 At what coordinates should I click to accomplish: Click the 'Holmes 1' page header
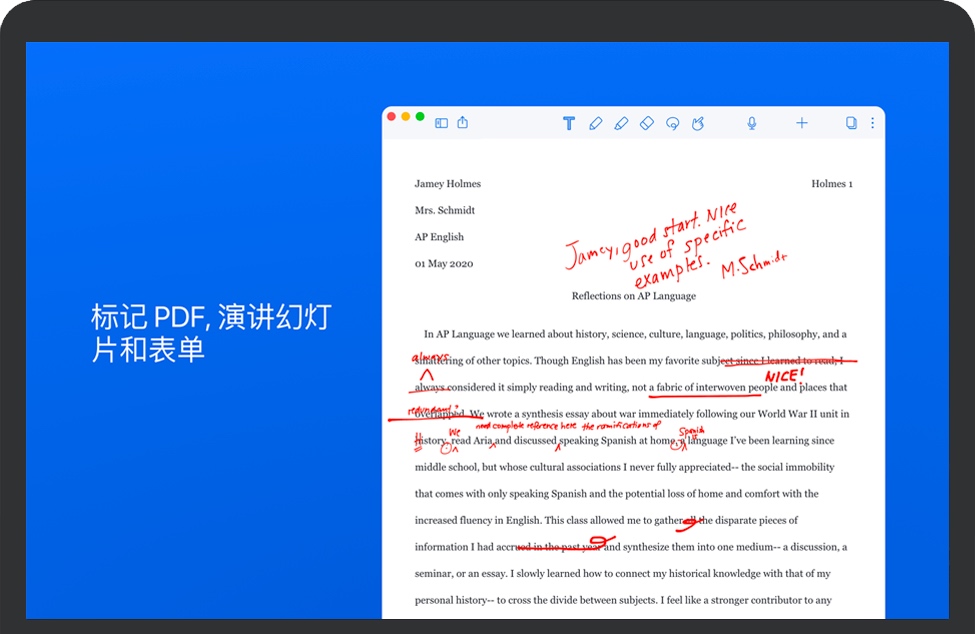(x=831, y=184)
